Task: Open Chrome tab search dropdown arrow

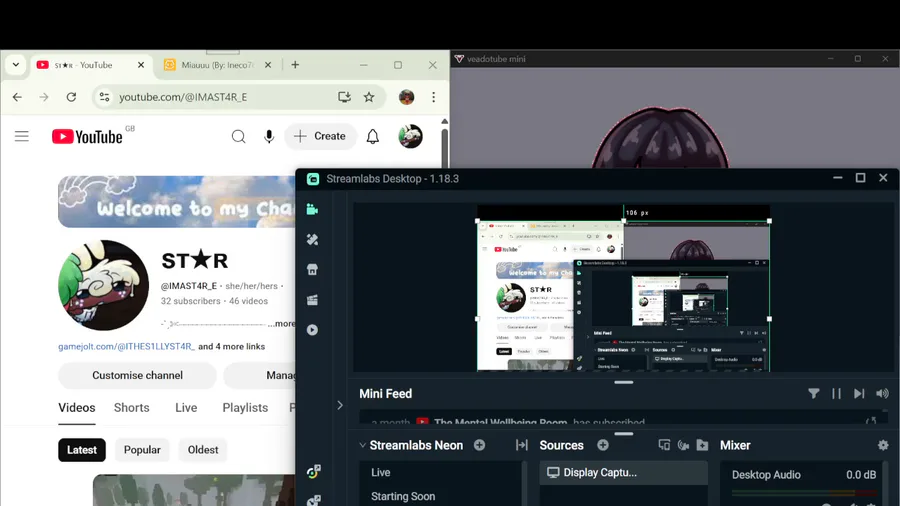Action: pos(15,65)
